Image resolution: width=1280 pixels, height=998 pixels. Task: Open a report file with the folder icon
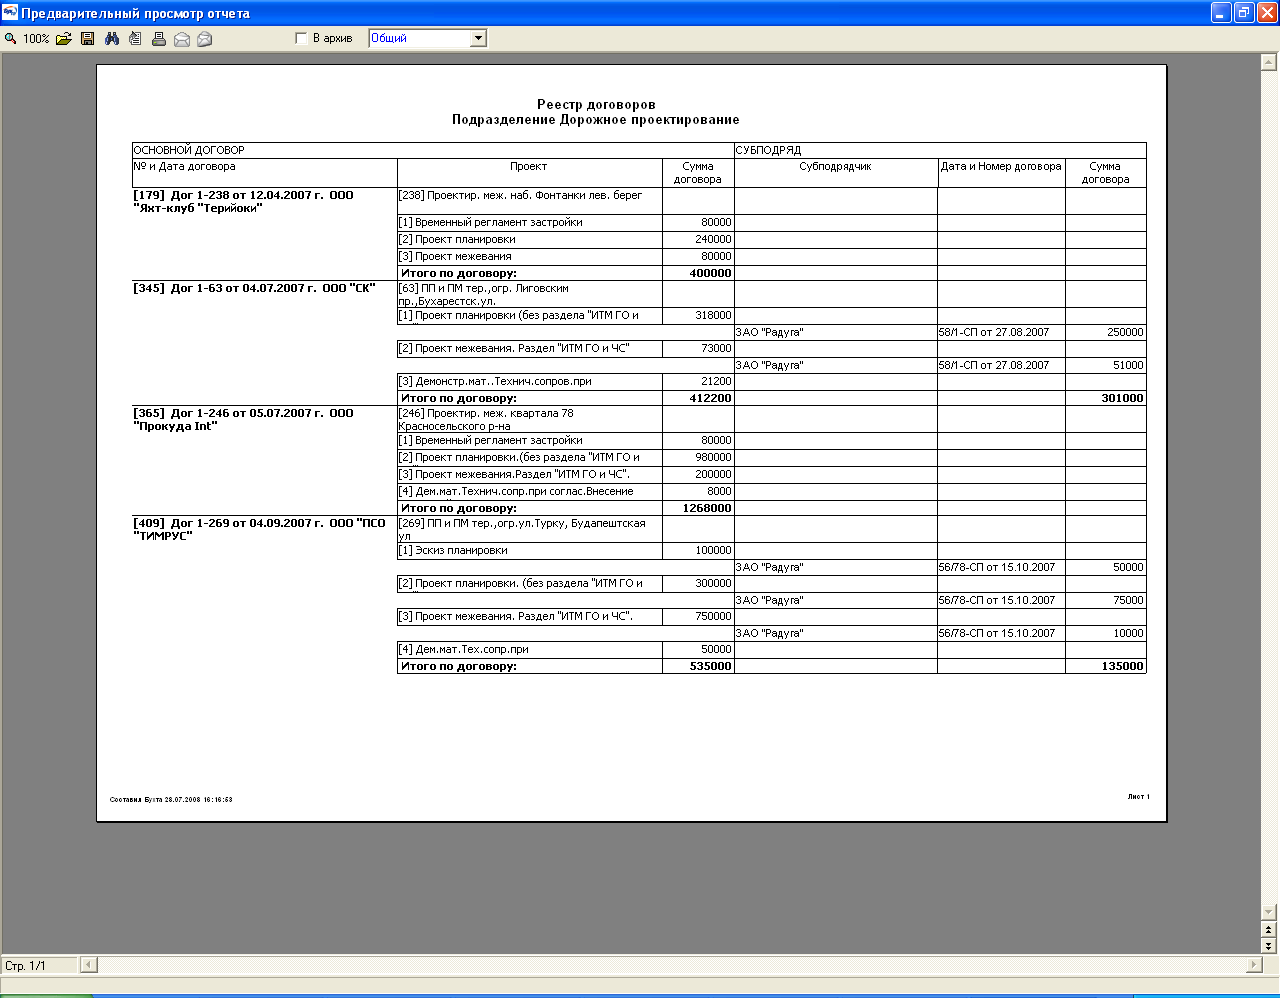pyautogui.click(x=64, y=39)
